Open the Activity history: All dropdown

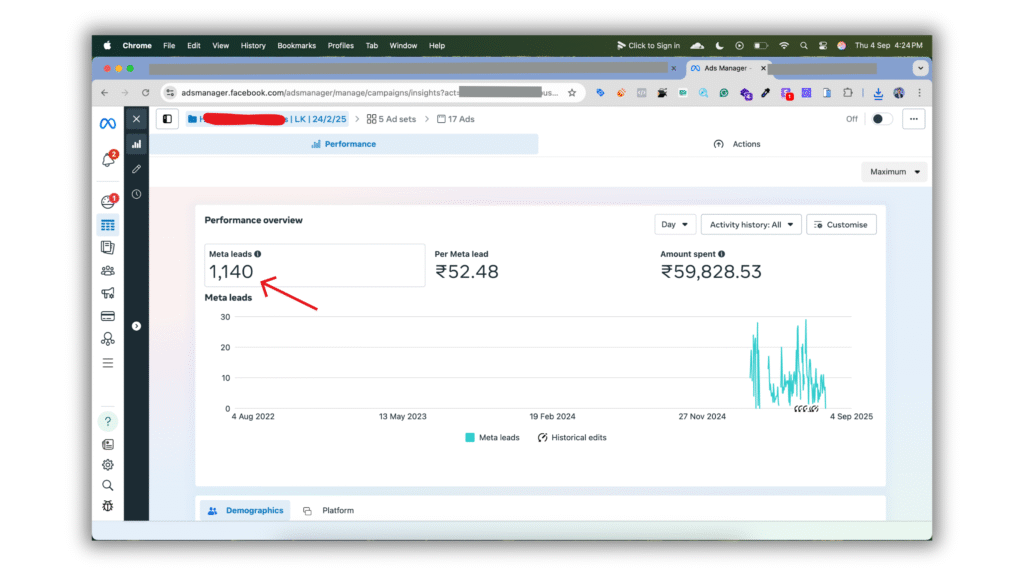point(750,225)
